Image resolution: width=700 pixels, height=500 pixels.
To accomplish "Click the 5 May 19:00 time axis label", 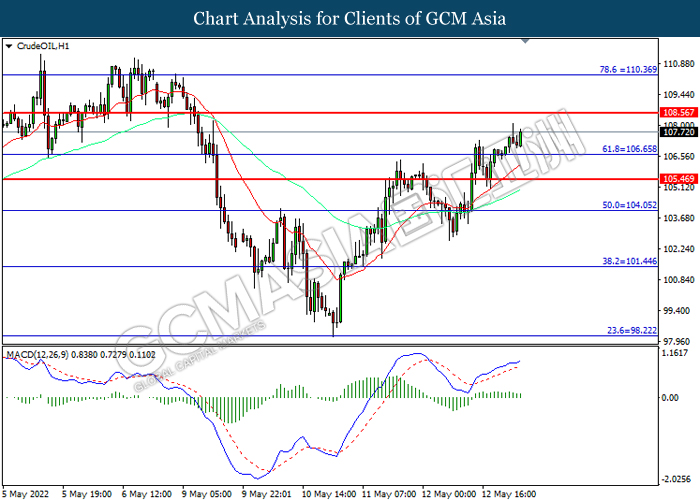I will (87, 494).
